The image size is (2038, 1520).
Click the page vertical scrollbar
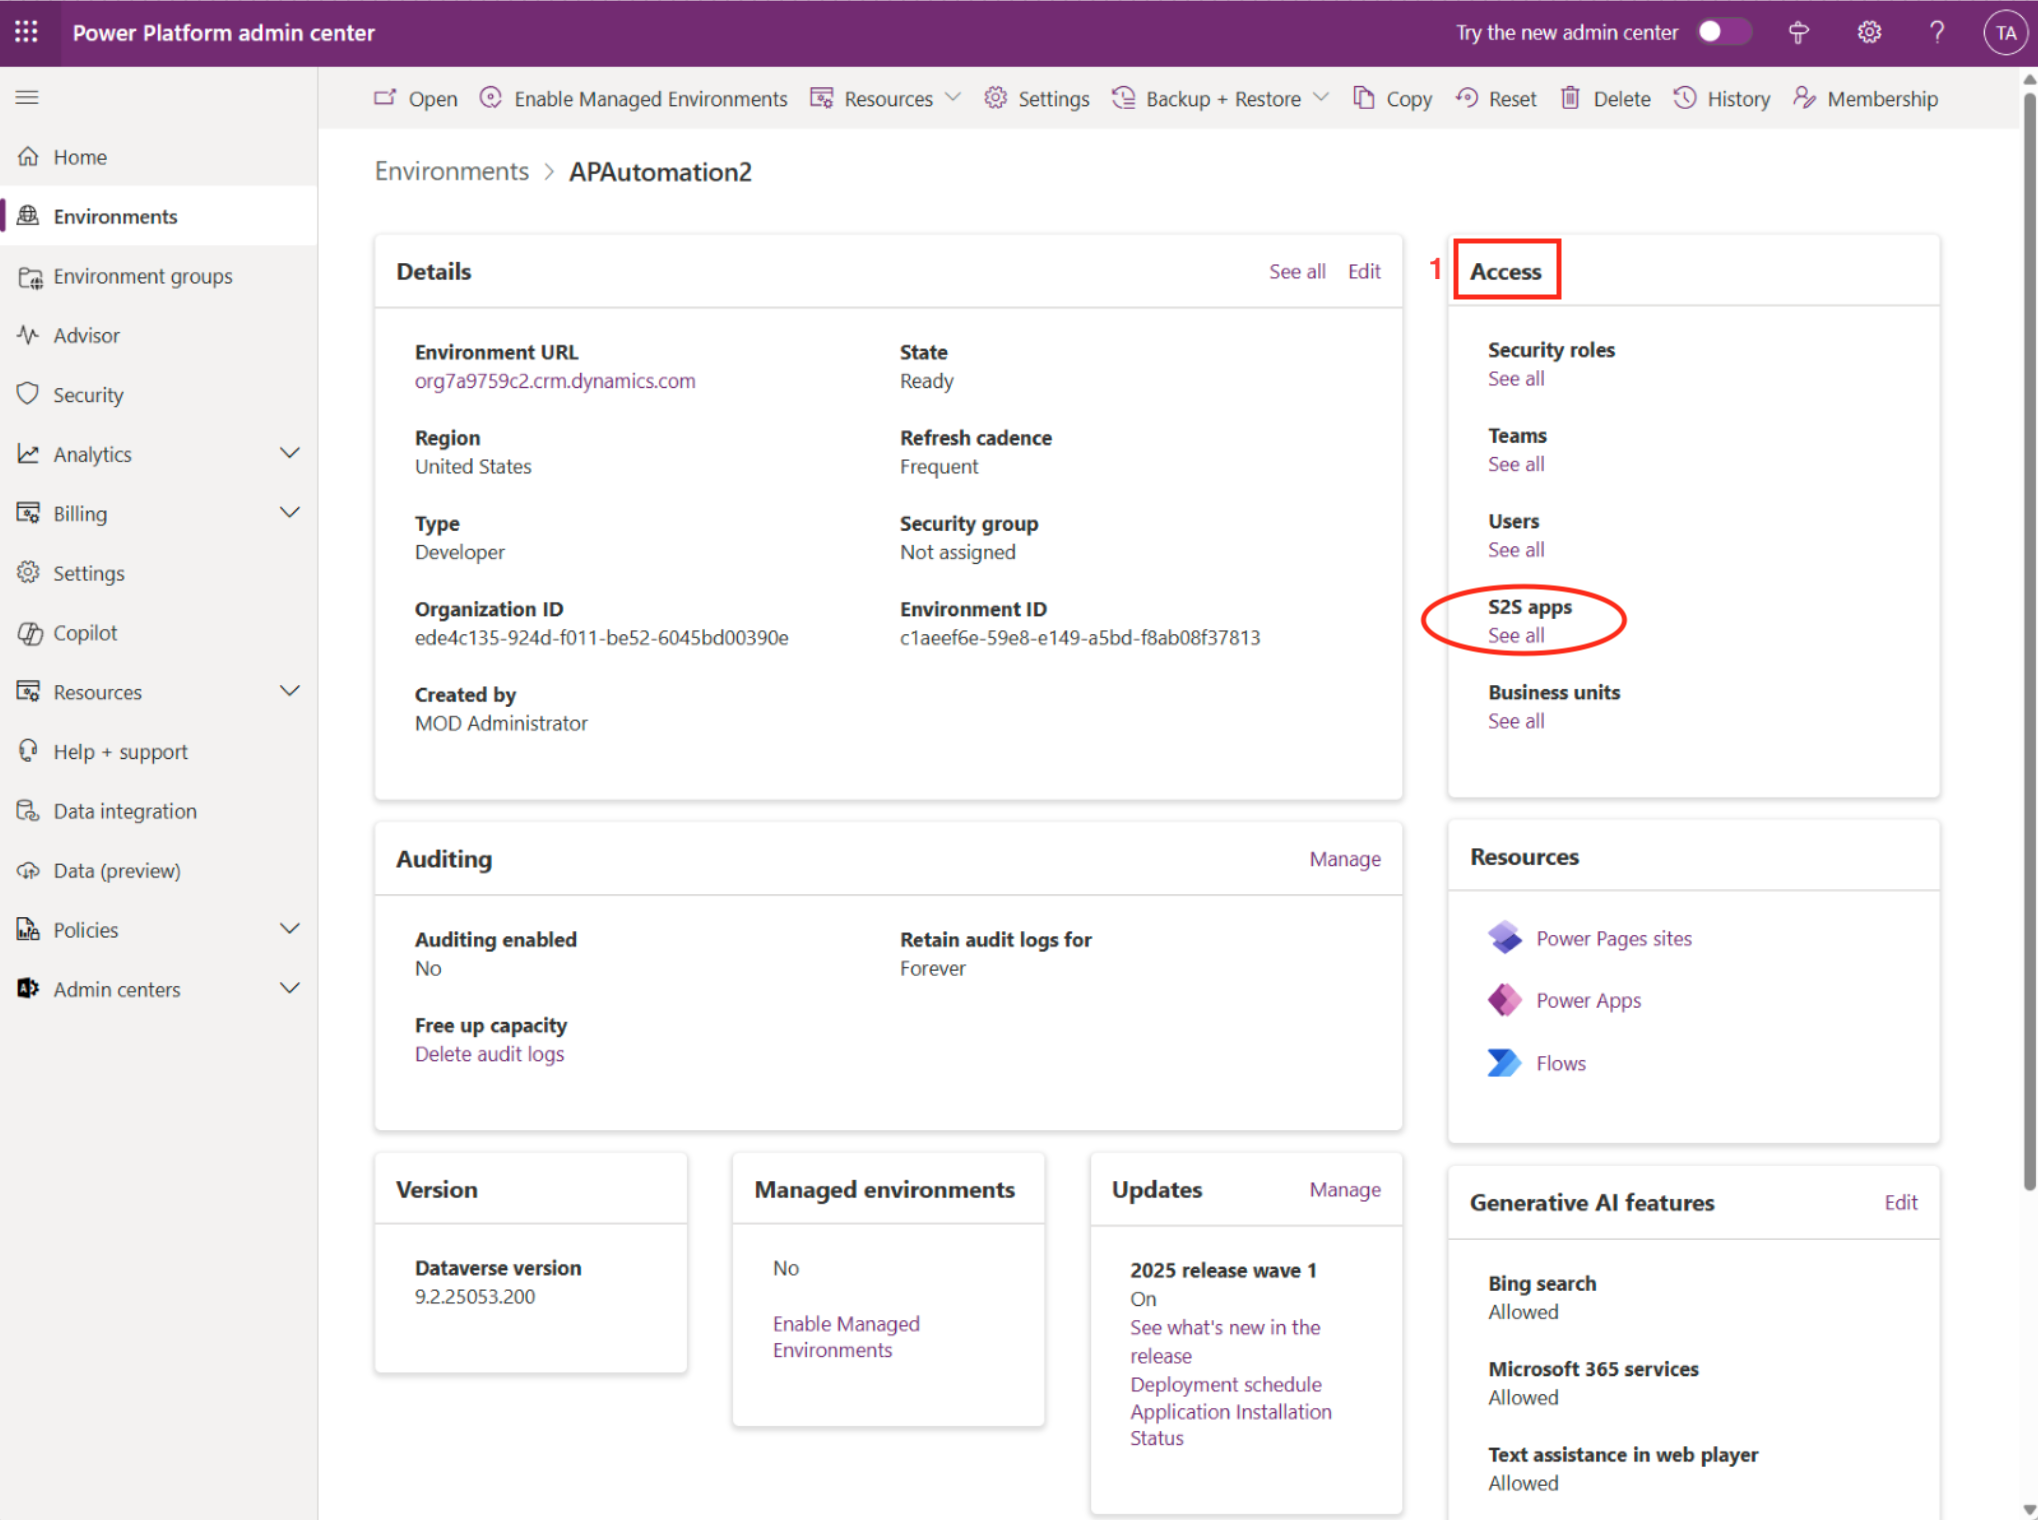tap(2029, 640)
